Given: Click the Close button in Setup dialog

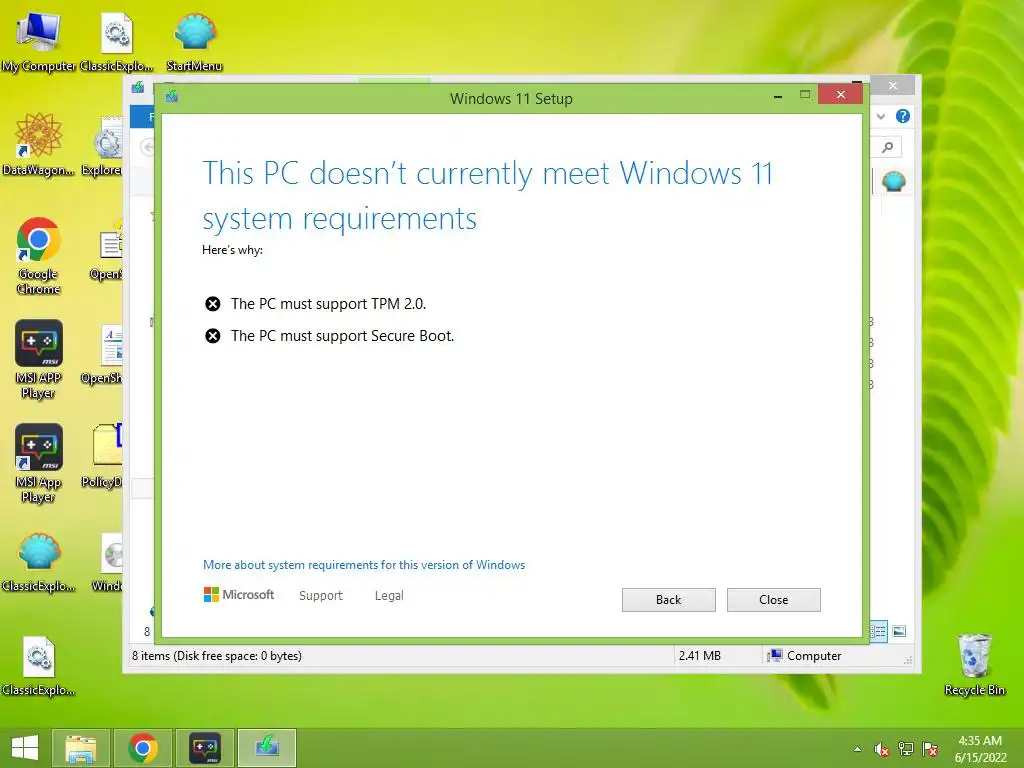Looking at the screenshot, I should (773, 600).
